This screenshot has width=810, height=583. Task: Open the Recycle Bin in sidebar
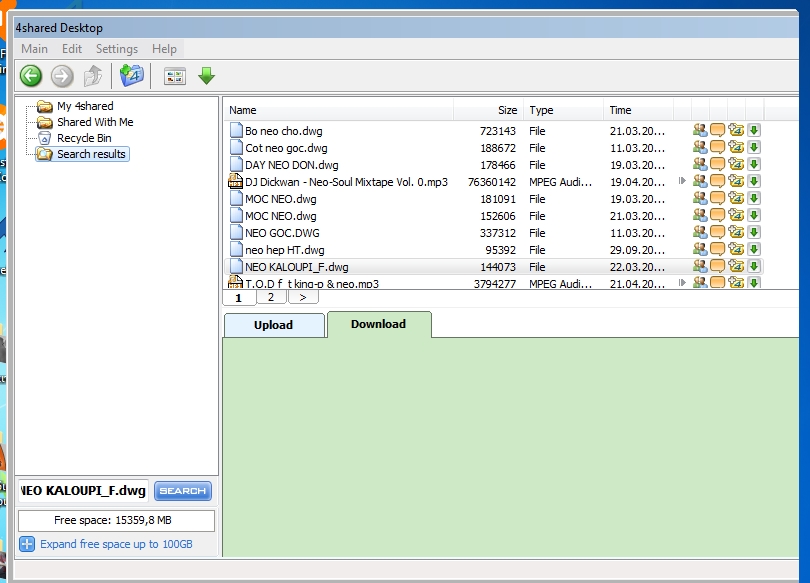click(x=84, y=138)
